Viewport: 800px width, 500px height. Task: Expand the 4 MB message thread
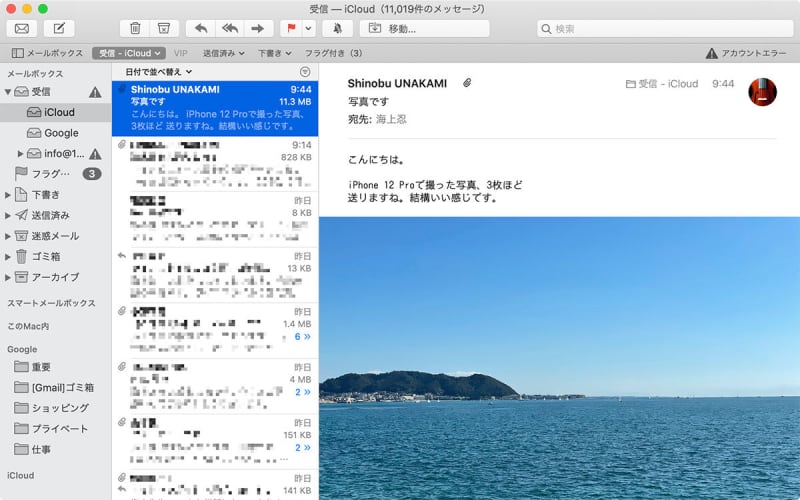(x=303, y=392)
